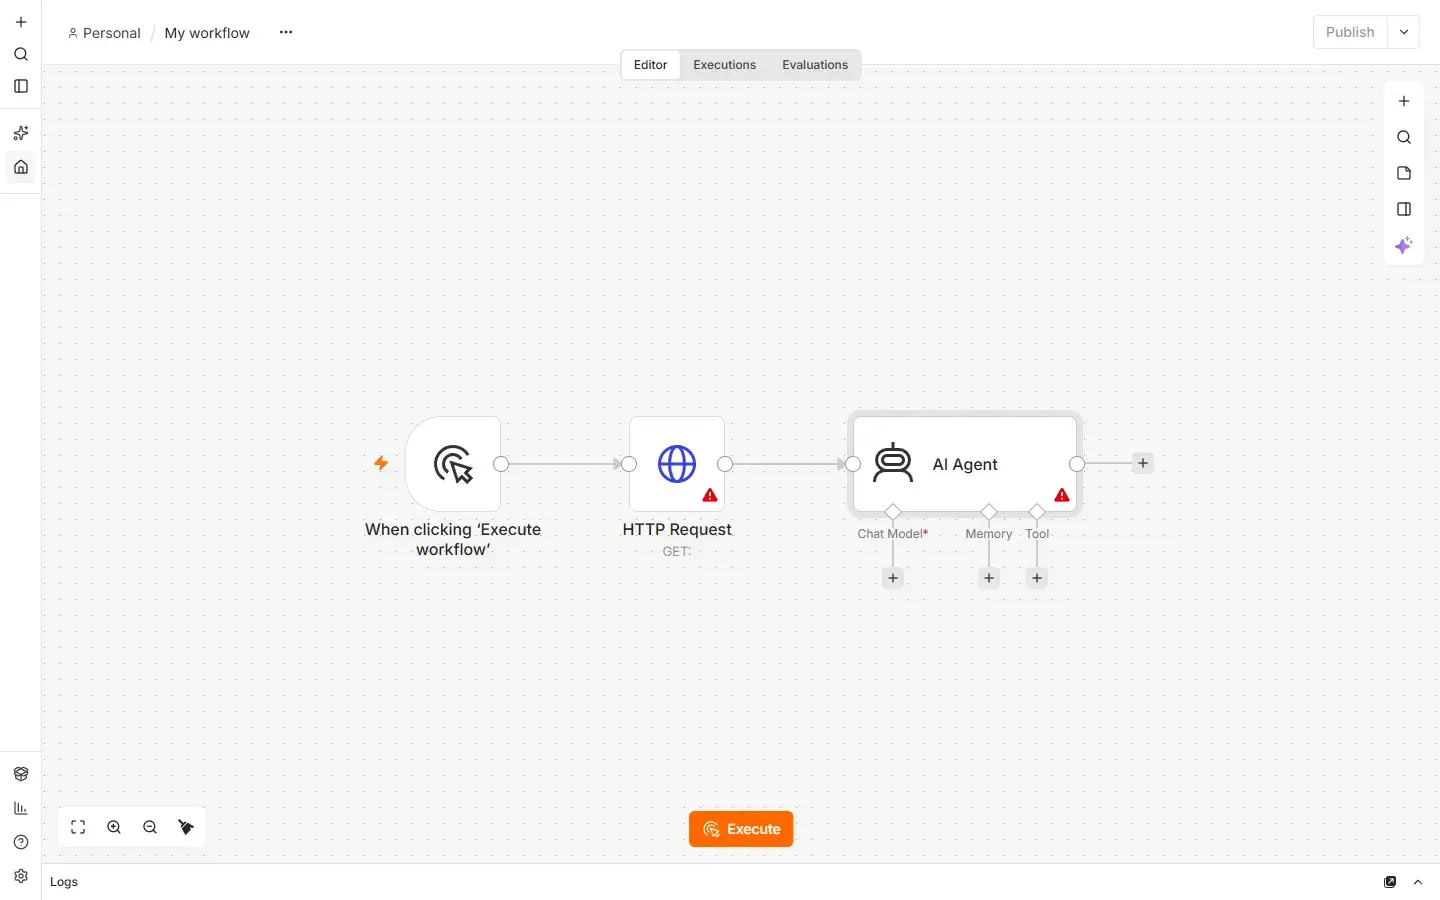Add a Tool sub-node
The image size is (1440, 900).
(1037, 578)
